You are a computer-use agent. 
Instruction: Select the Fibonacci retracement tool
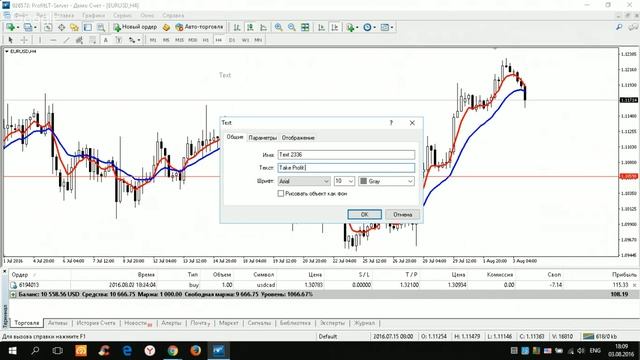coord(93,40)
